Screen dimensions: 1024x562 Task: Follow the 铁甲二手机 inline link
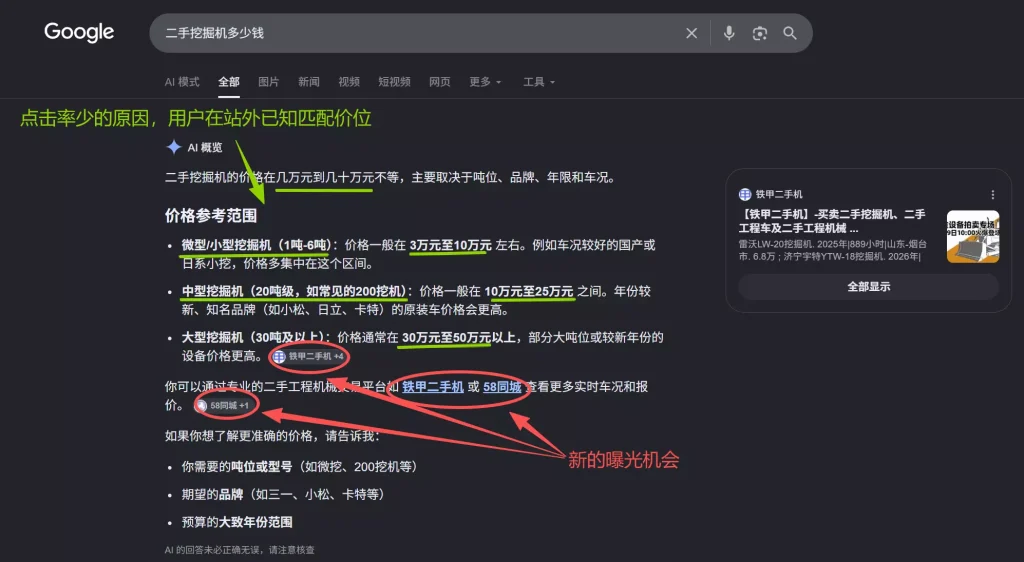point(432,387)
